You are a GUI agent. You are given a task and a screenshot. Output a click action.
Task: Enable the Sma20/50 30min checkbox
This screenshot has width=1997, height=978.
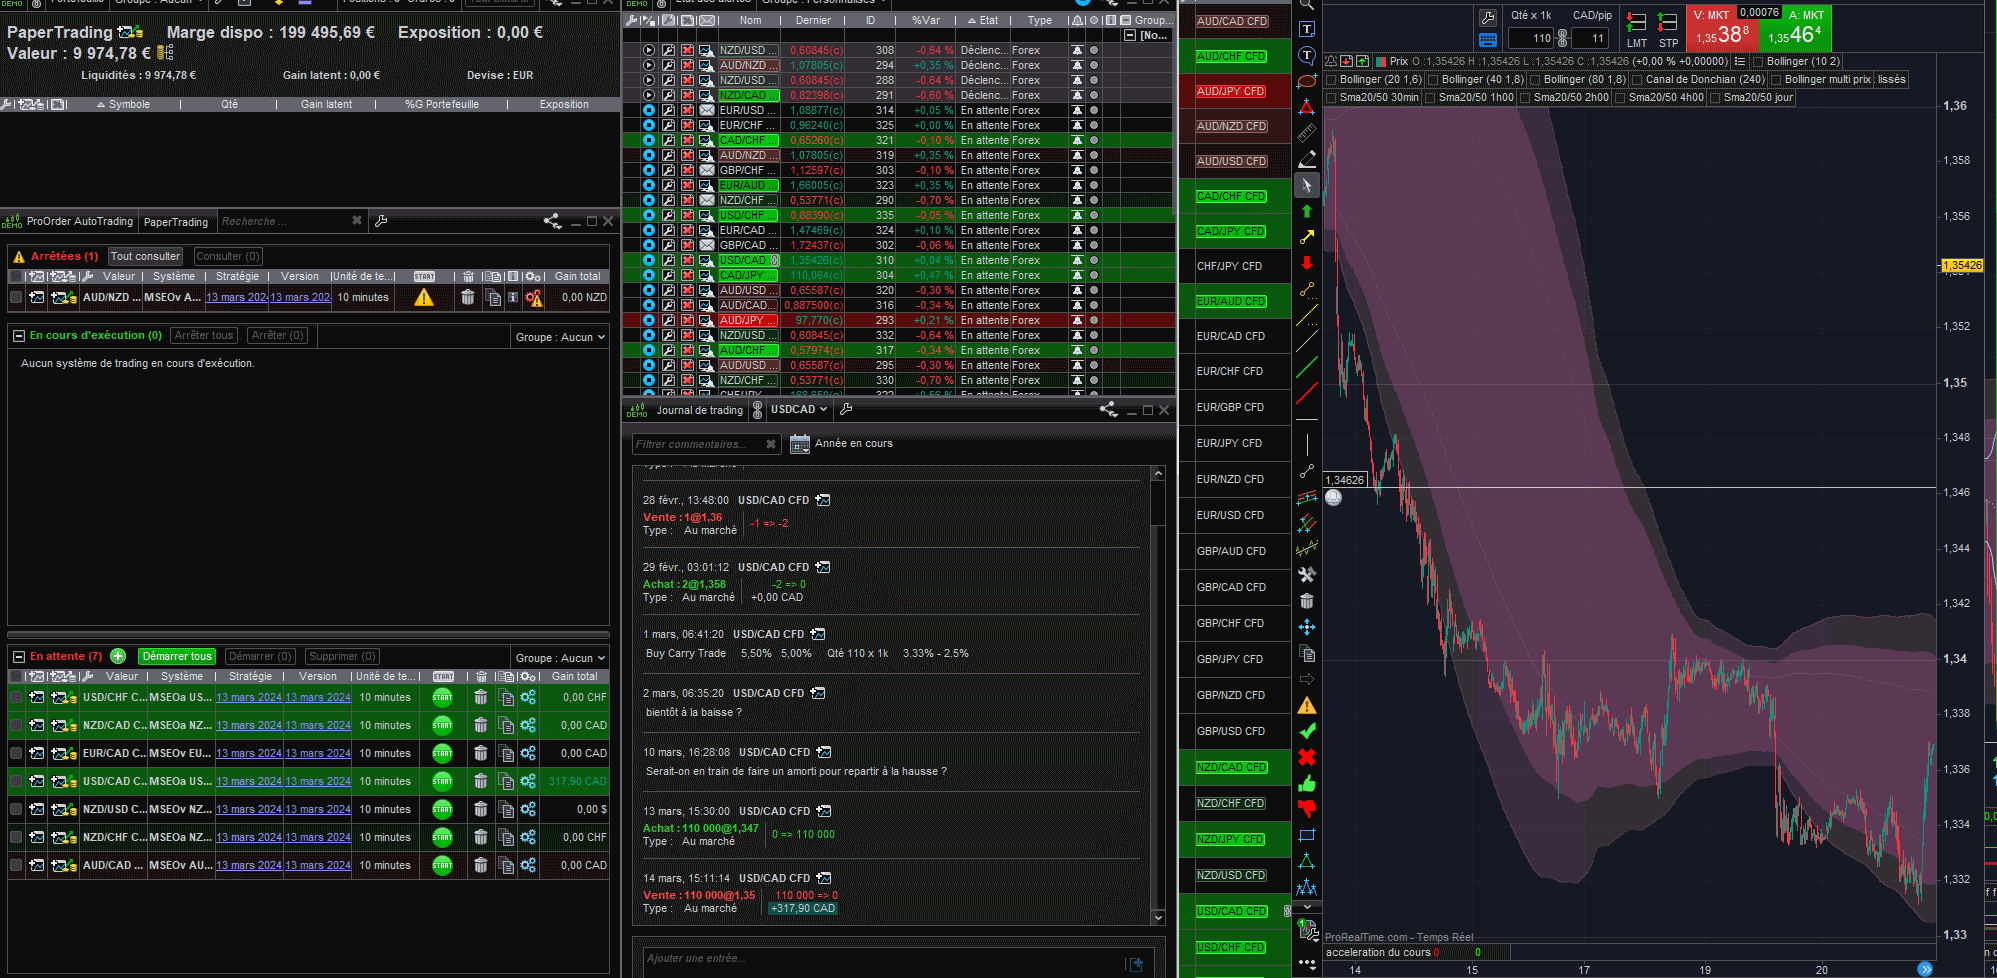1331,98
